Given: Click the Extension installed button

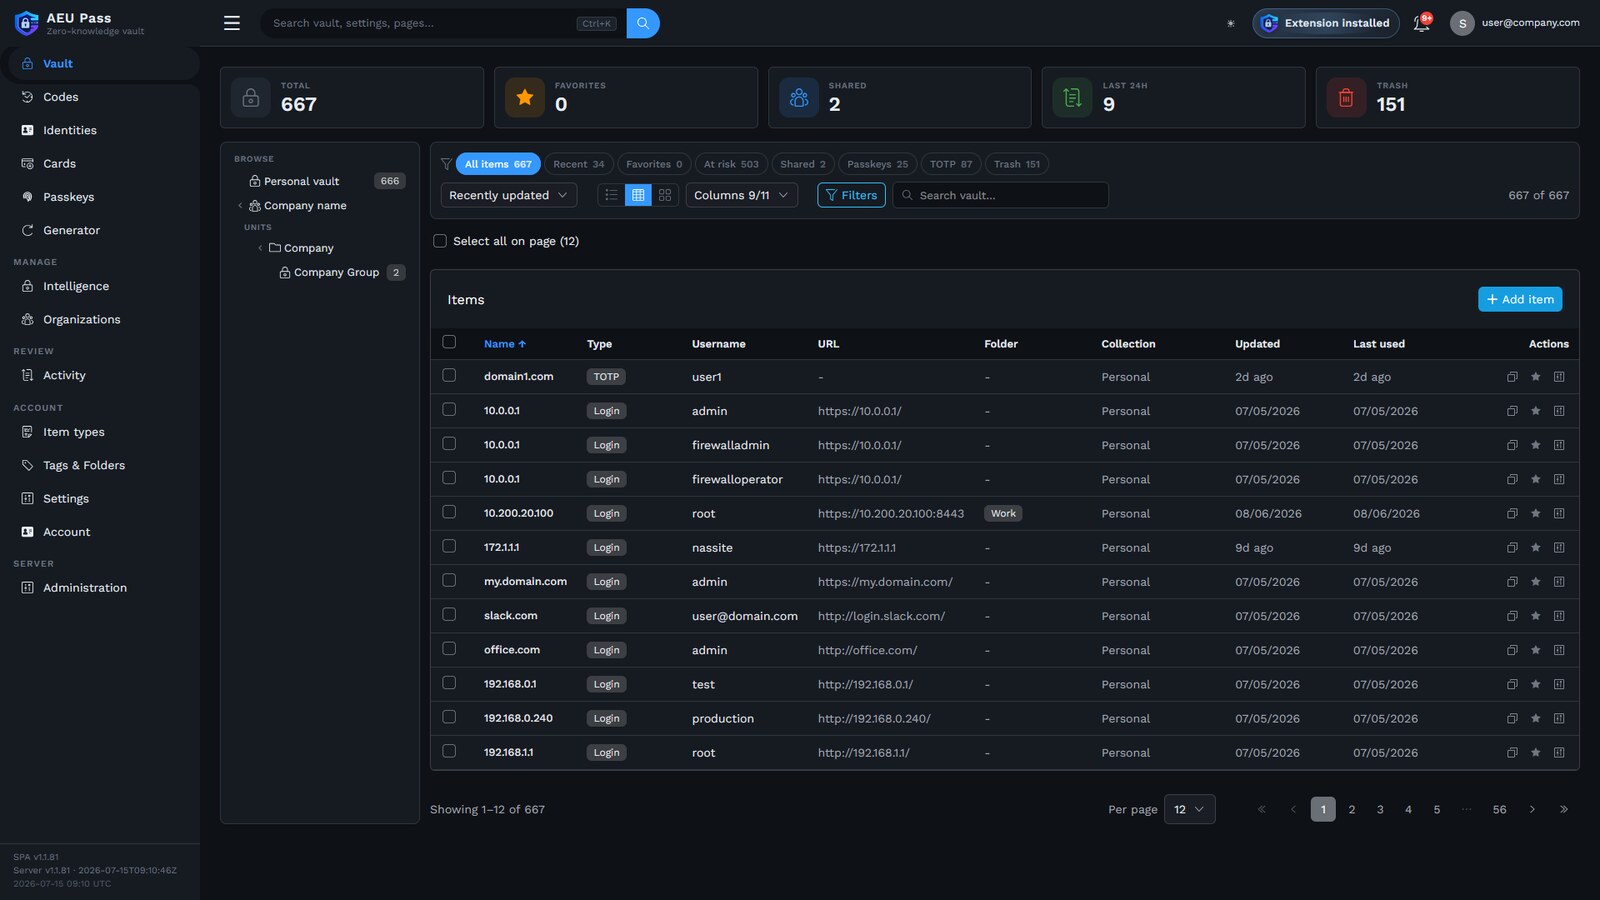Looking at the screenshot, I should point(1326,23).
